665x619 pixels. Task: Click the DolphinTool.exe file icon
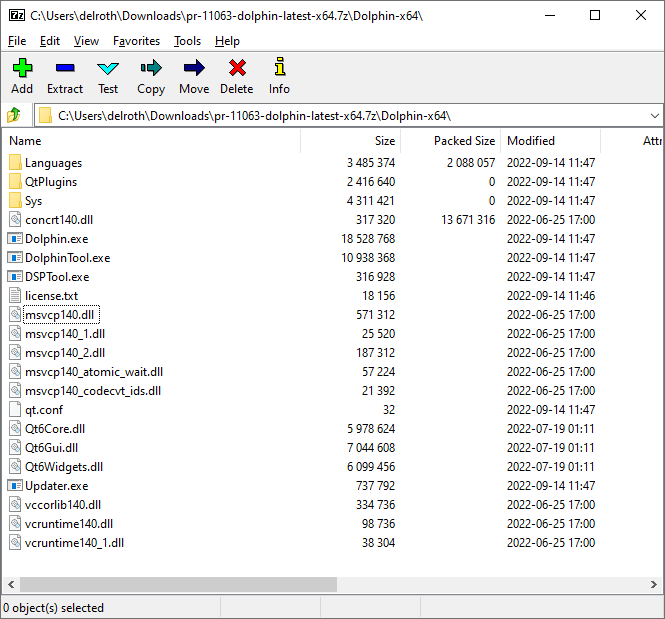tap(15, 258)
